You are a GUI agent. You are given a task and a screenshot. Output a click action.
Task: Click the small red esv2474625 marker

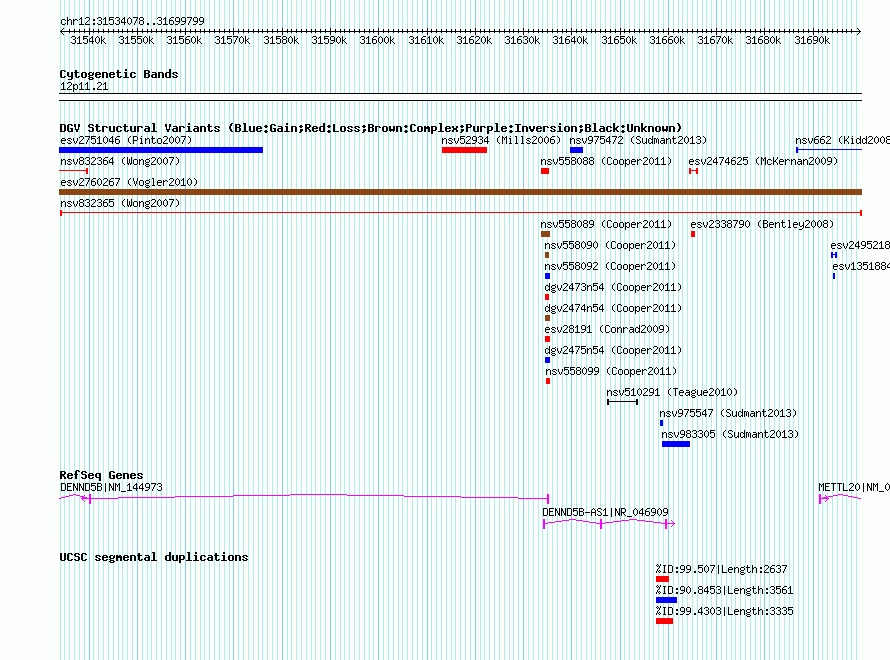coord(693,171)
